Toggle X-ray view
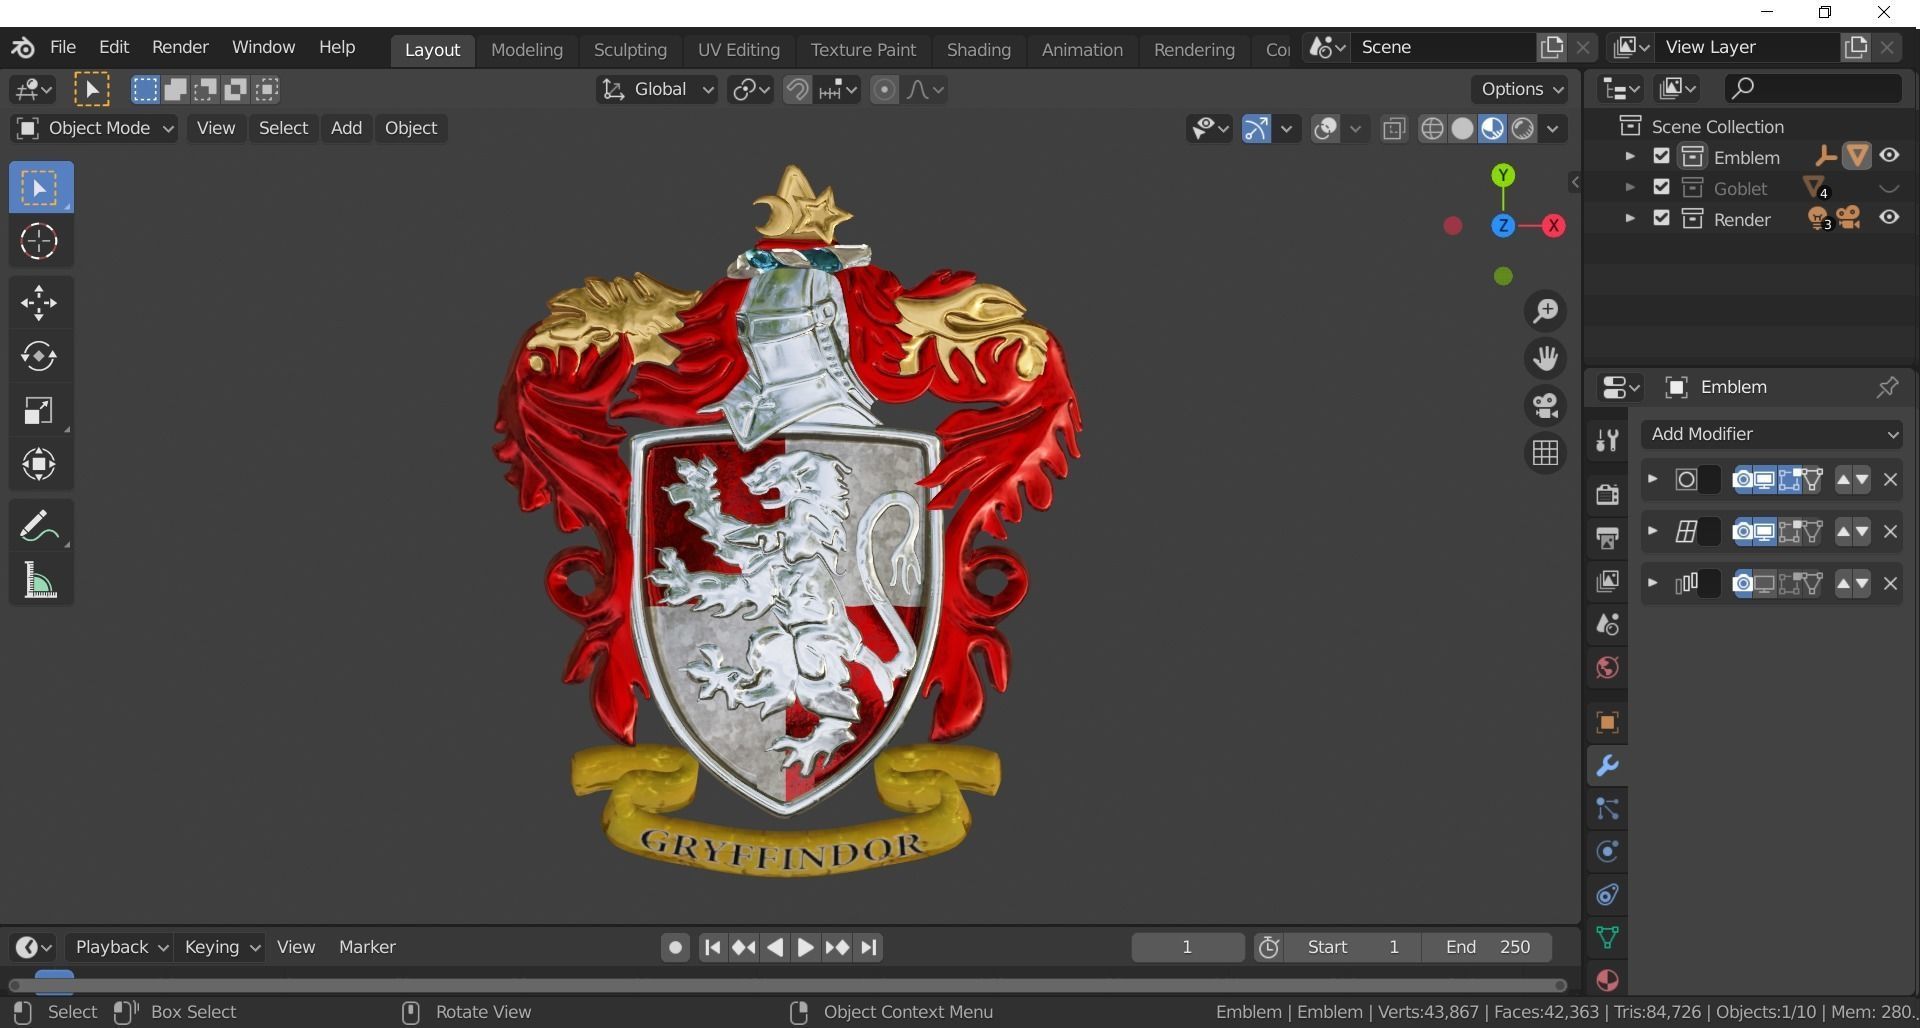Screen dimensions: 1920x1028 pos(1394,128)
